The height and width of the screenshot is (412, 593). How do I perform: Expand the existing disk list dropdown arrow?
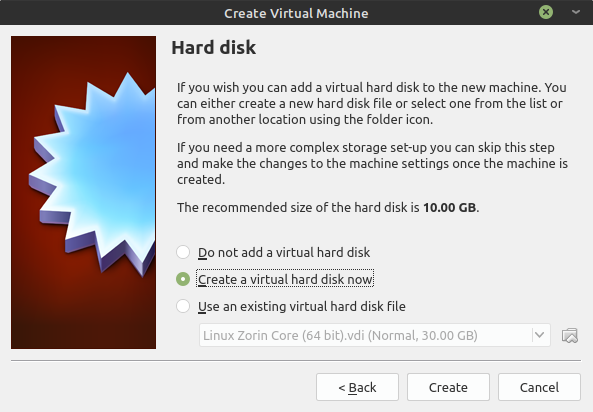tap(540, 335)
